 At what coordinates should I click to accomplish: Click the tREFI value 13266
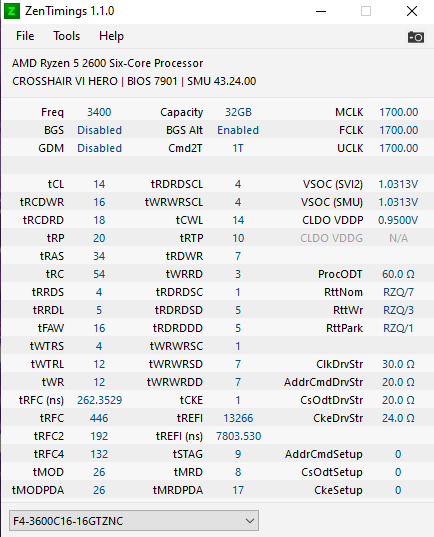pos(238,418)
